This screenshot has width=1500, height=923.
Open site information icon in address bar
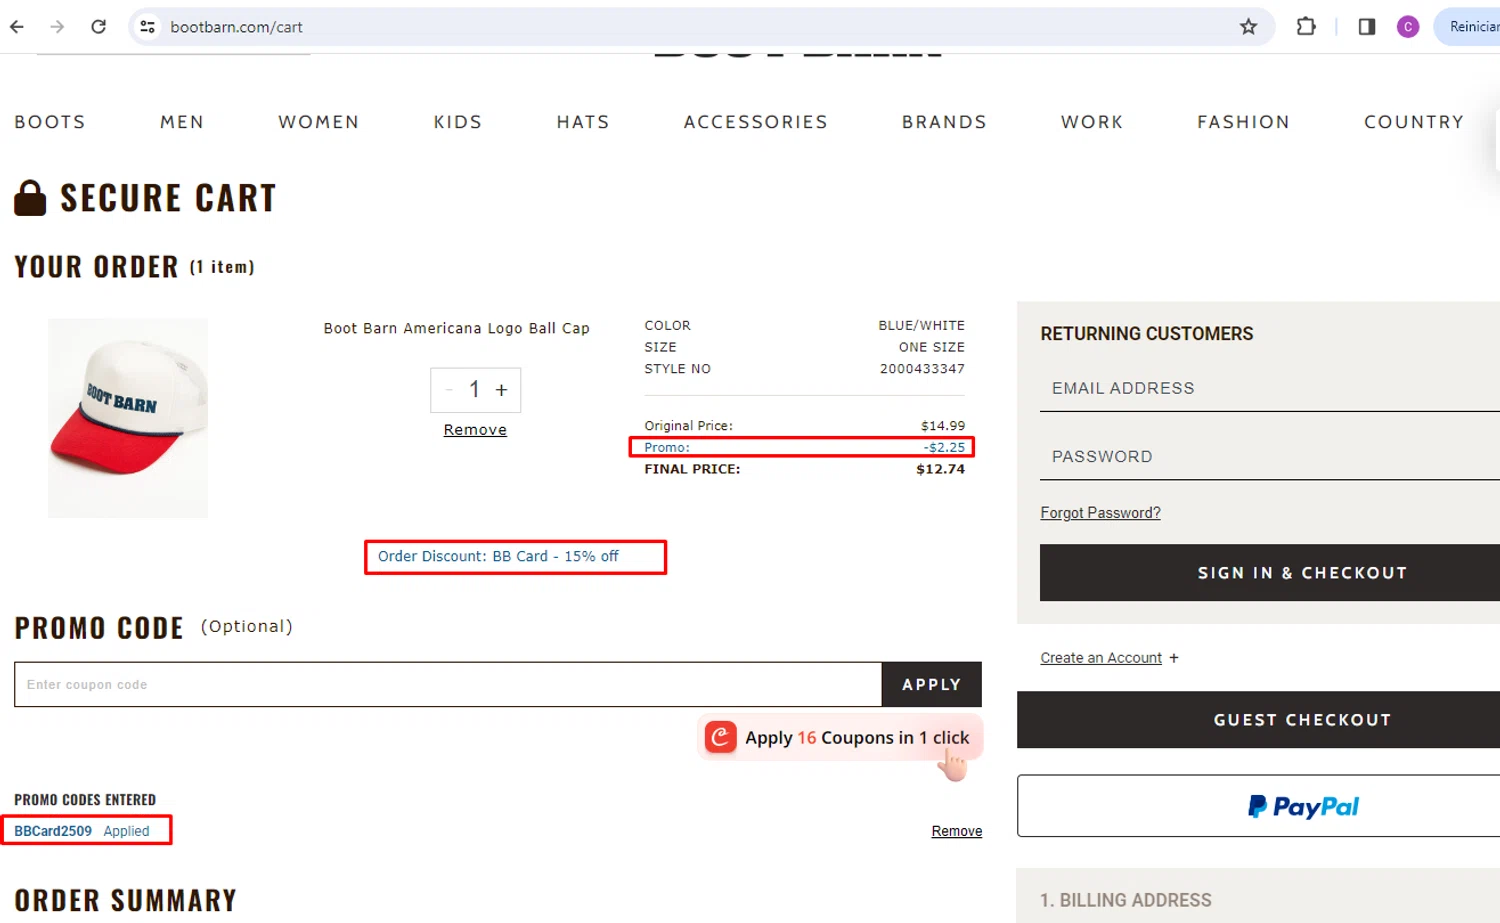148,27
